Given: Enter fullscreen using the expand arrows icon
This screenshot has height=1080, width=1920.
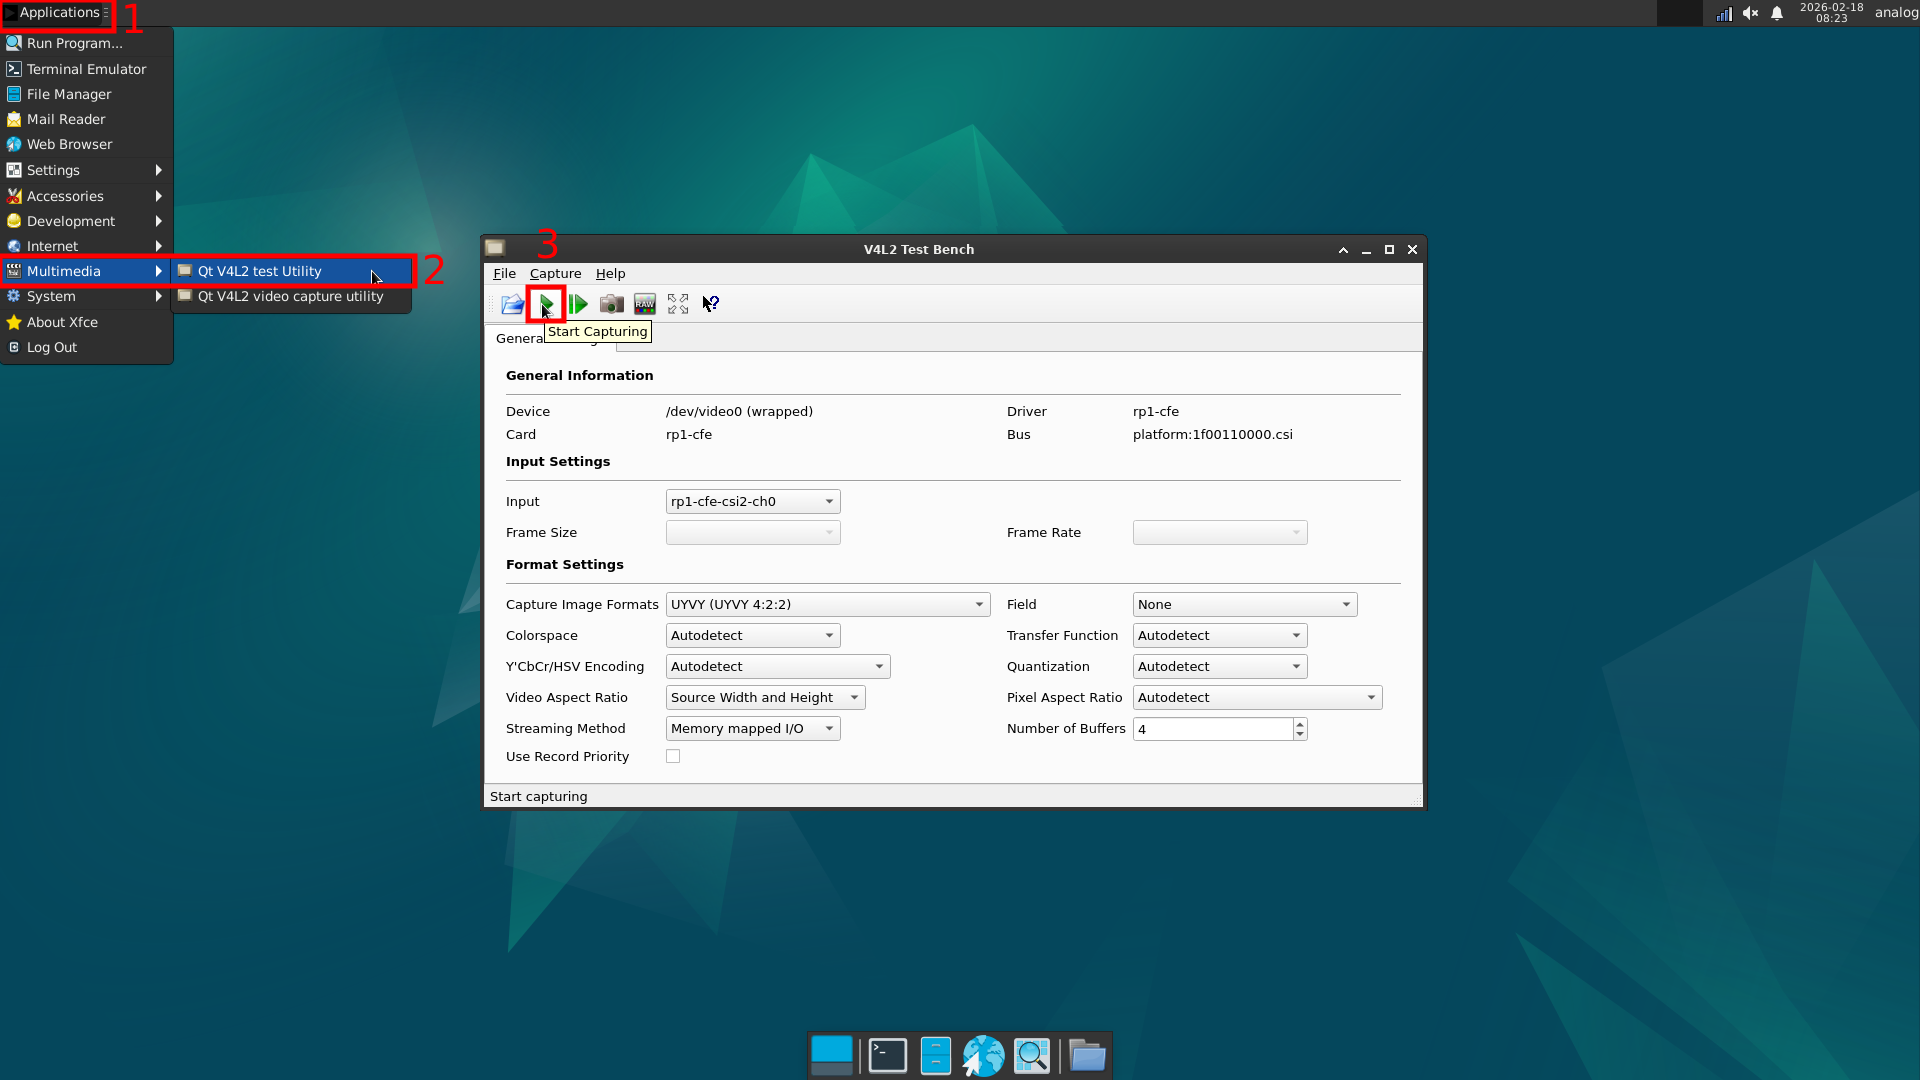Looking at the screenshot, I should [x=677, y=304].
